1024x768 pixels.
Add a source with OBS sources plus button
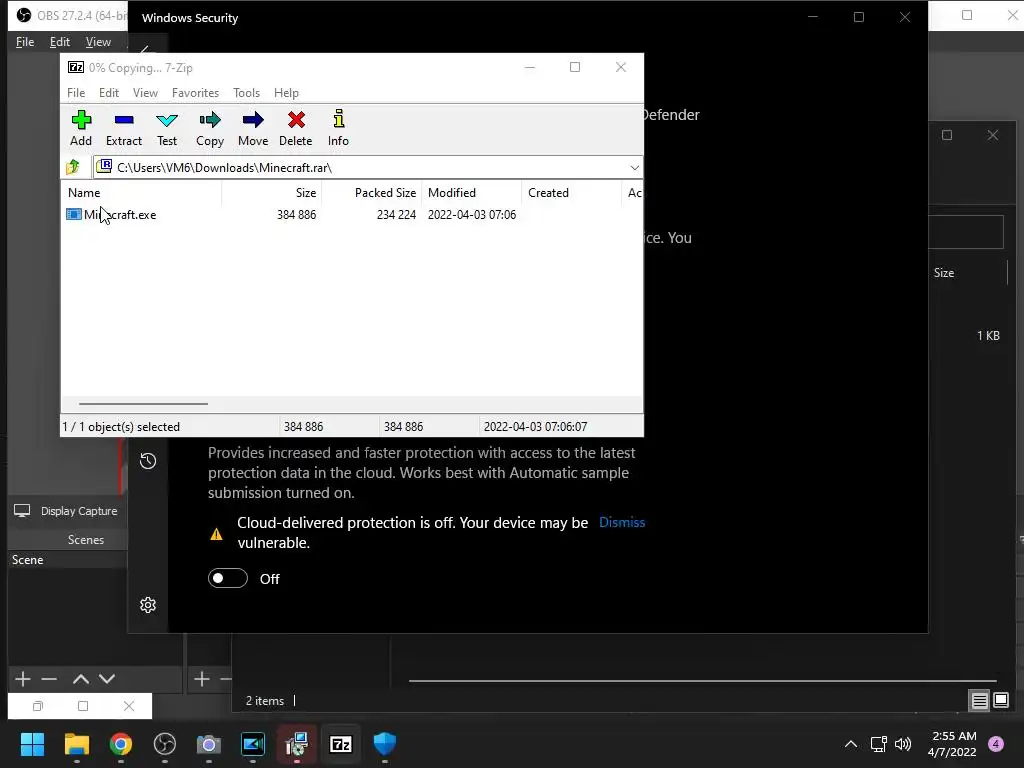tap(202, 679)
